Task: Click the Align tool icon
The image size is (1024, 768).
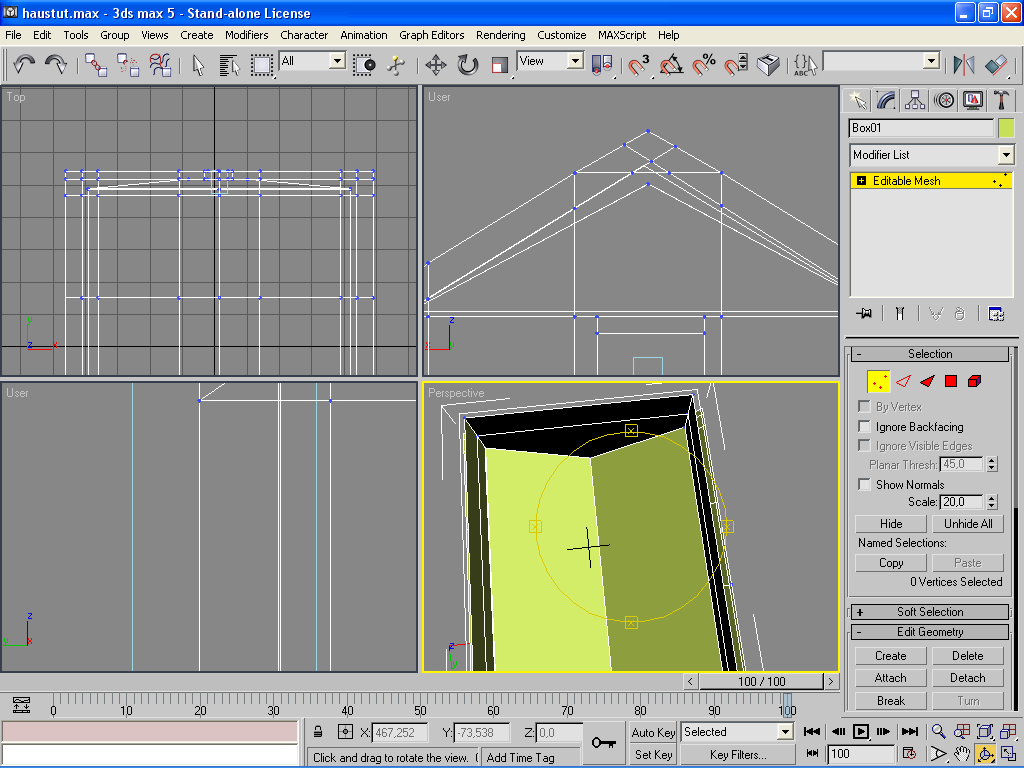Action: tap(996, 65)
